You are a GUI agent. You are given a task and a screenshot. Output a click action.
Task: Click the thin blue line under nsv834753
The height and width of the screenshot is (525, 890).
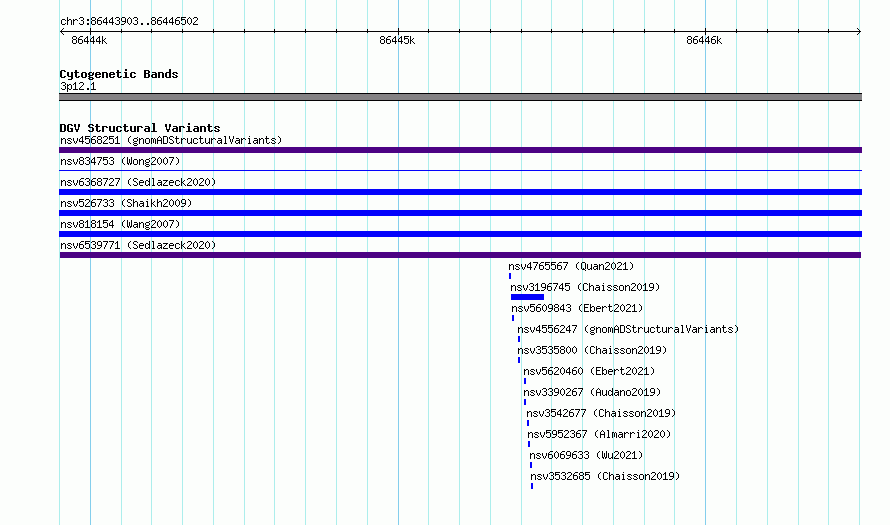point(460,170)
